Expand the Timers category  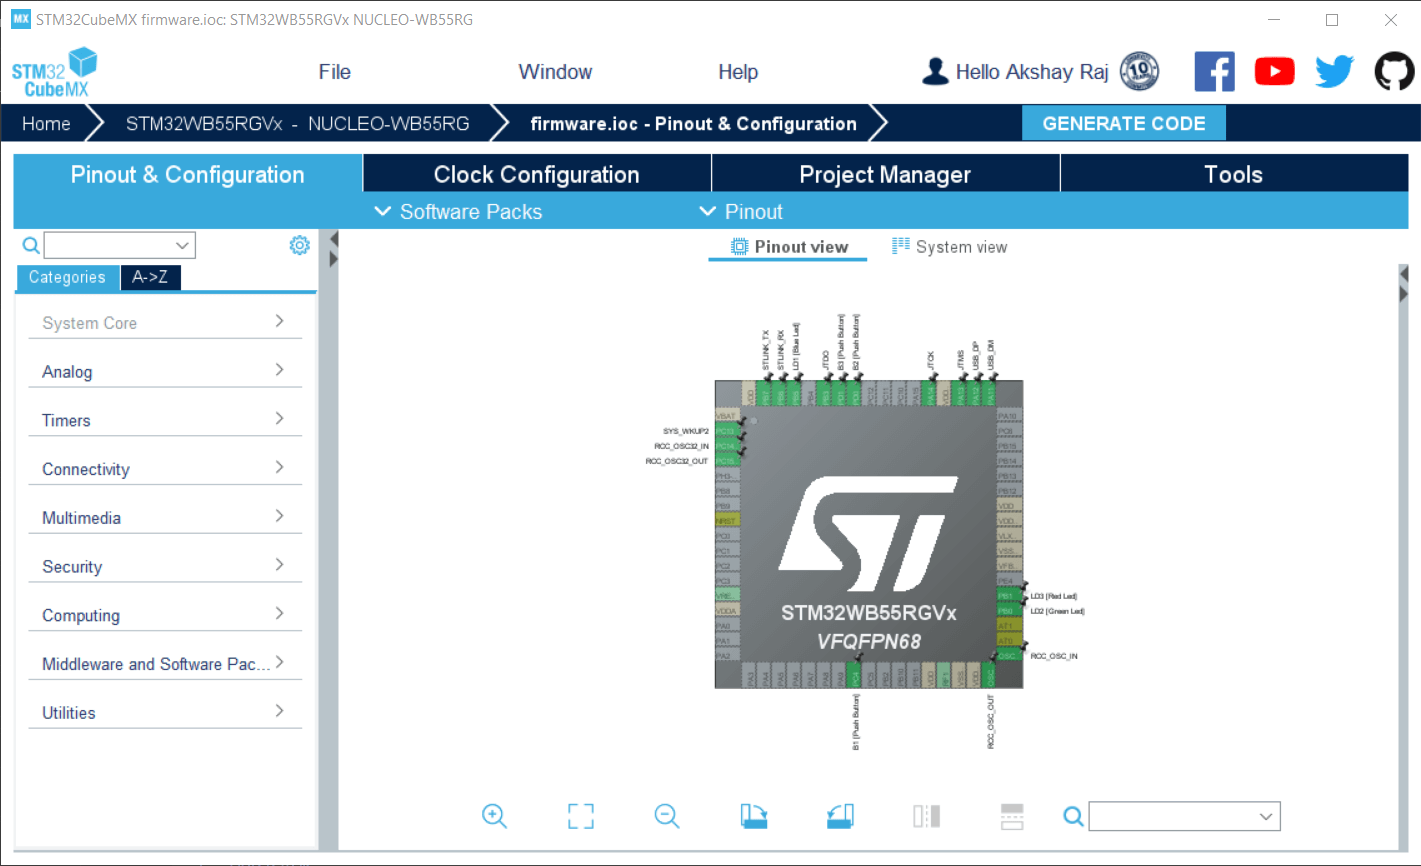[165, 420]
